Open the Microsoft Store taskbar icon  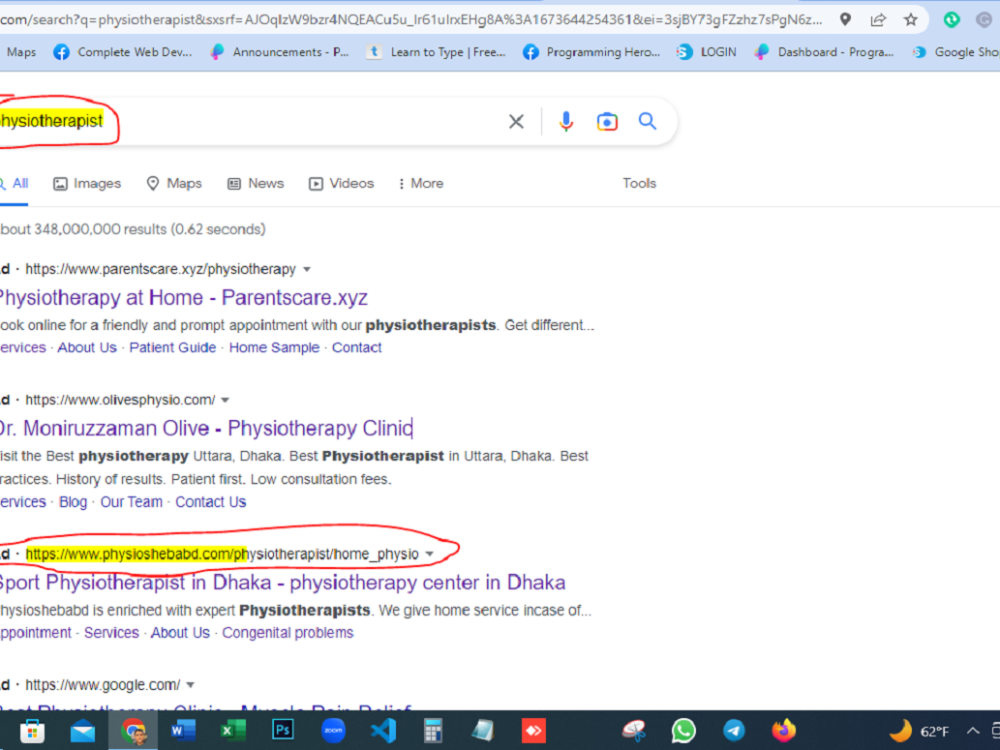(32, 731)
